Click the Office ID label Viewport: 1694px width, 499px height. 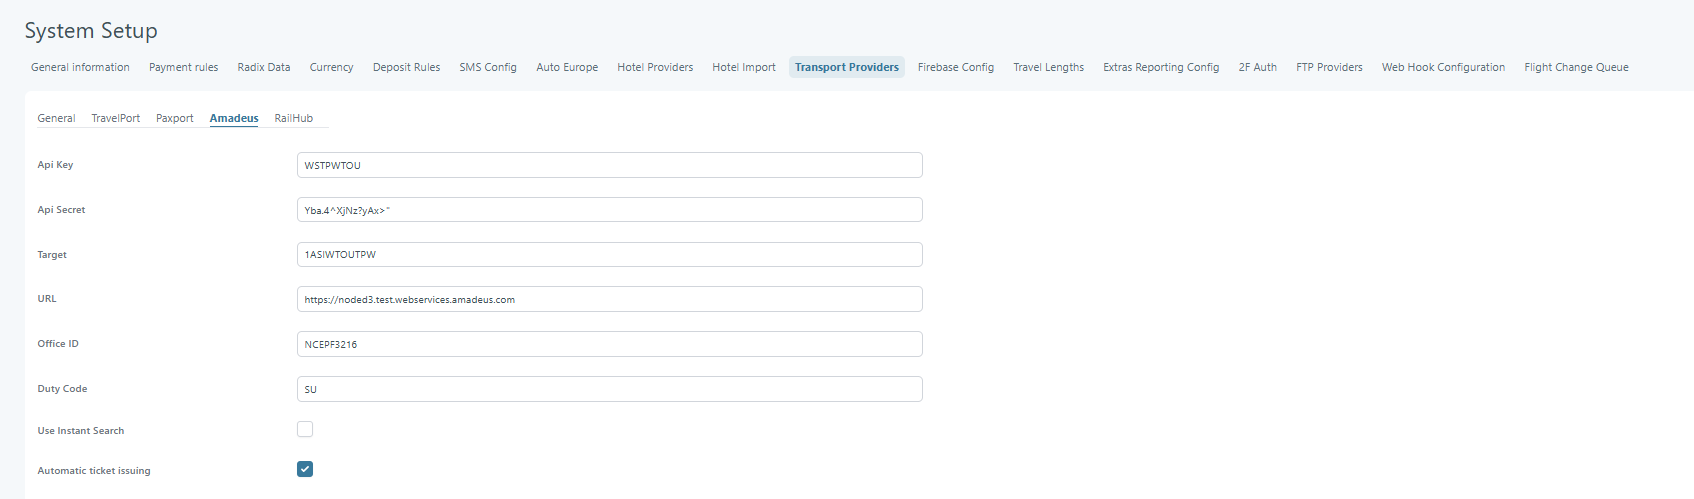[58, 344]
